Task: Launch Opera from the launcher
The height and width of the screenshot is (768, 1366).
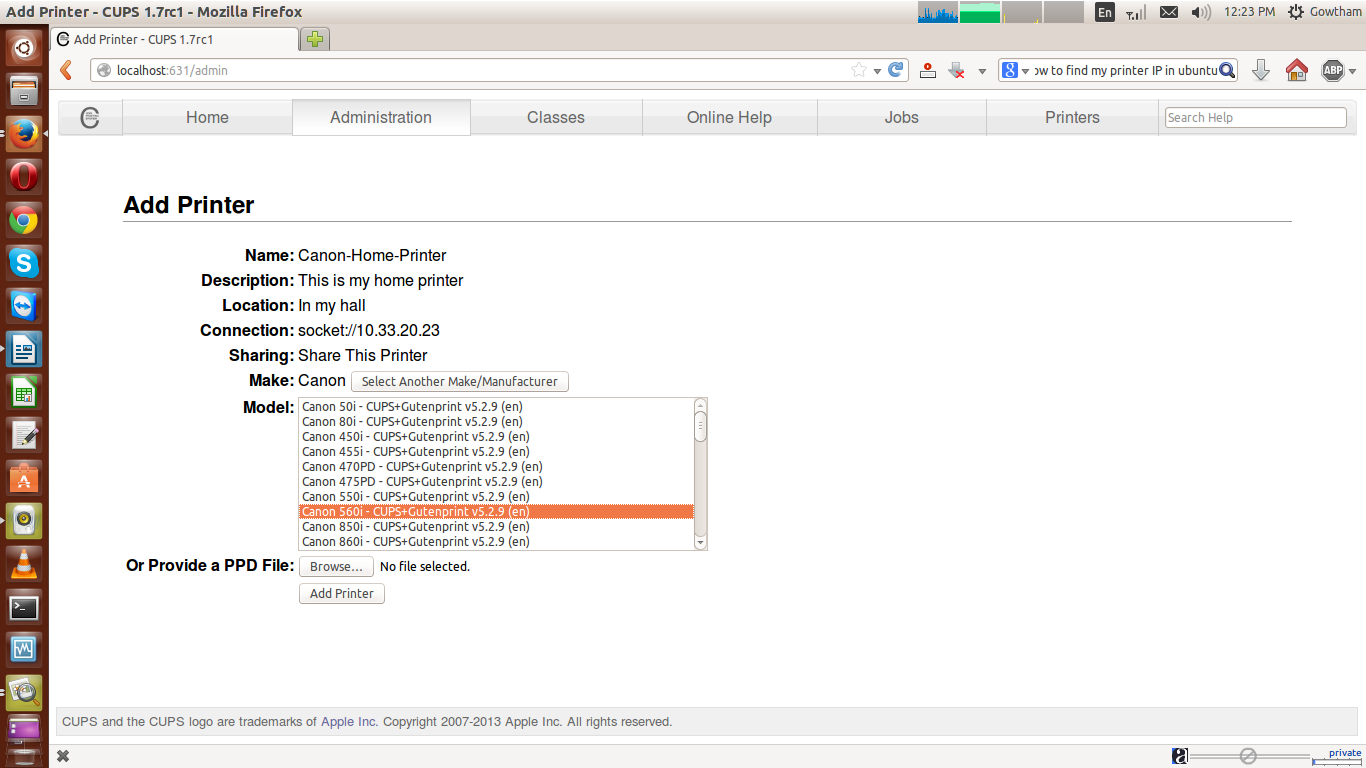Action: (24, 177)
